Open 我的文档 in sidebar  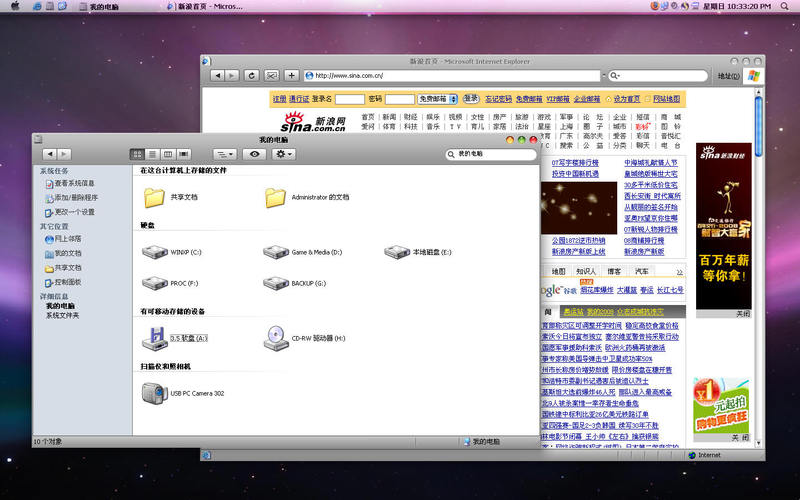point(63,253)
